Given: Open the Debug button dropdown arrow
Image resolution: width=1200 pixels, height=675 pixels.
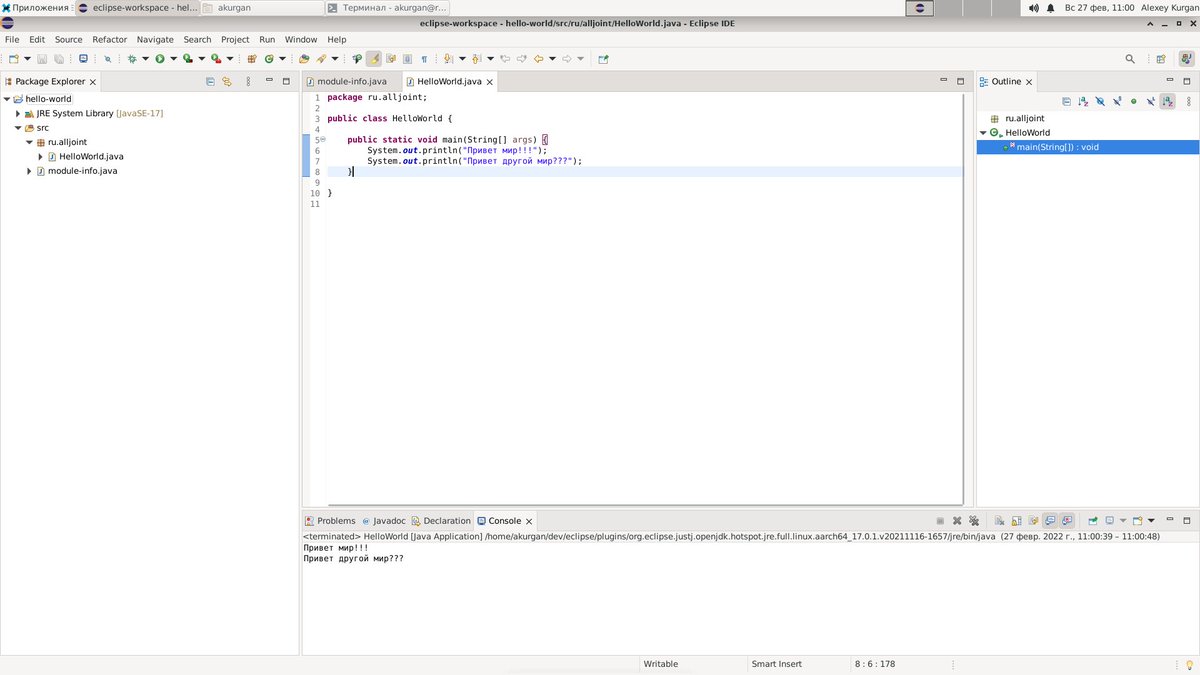Looking at the screenshot, I should [145, 59].
